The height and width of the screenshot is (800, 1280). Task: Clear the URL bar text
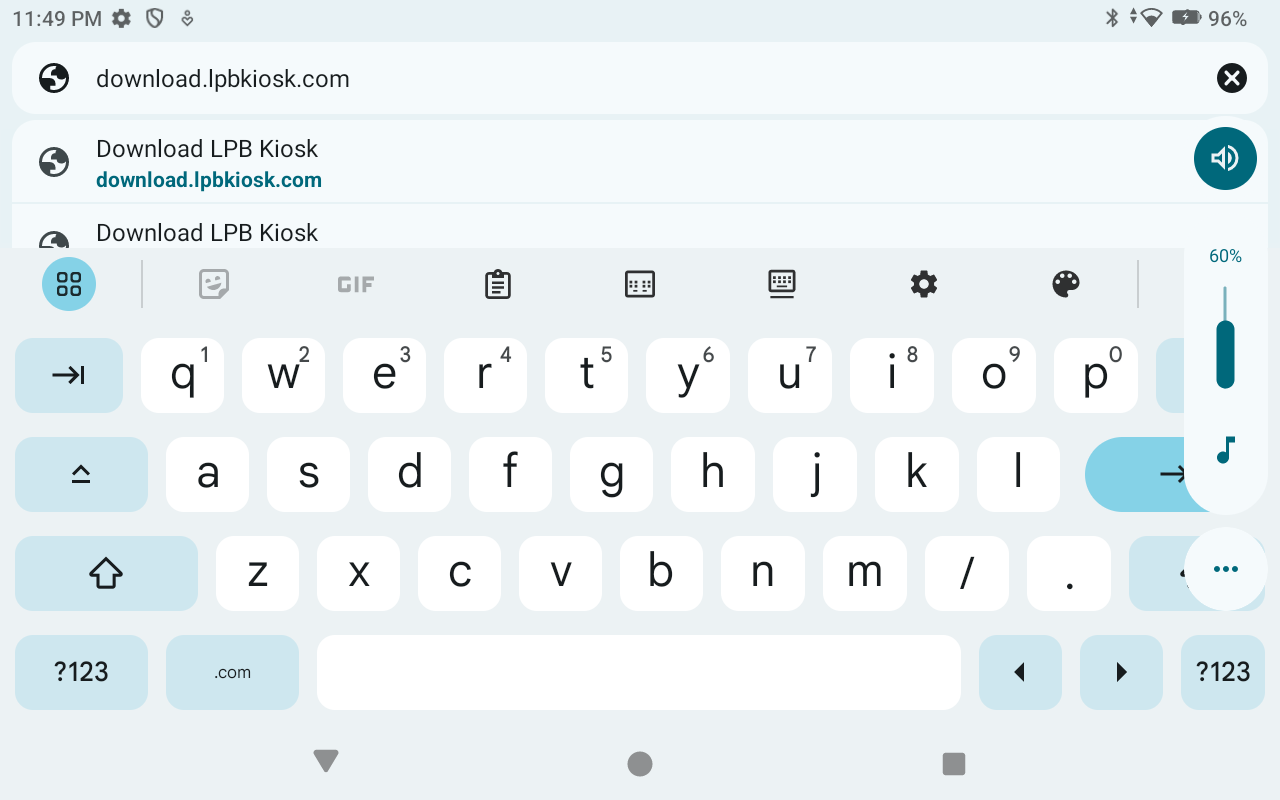point(1231,78)
